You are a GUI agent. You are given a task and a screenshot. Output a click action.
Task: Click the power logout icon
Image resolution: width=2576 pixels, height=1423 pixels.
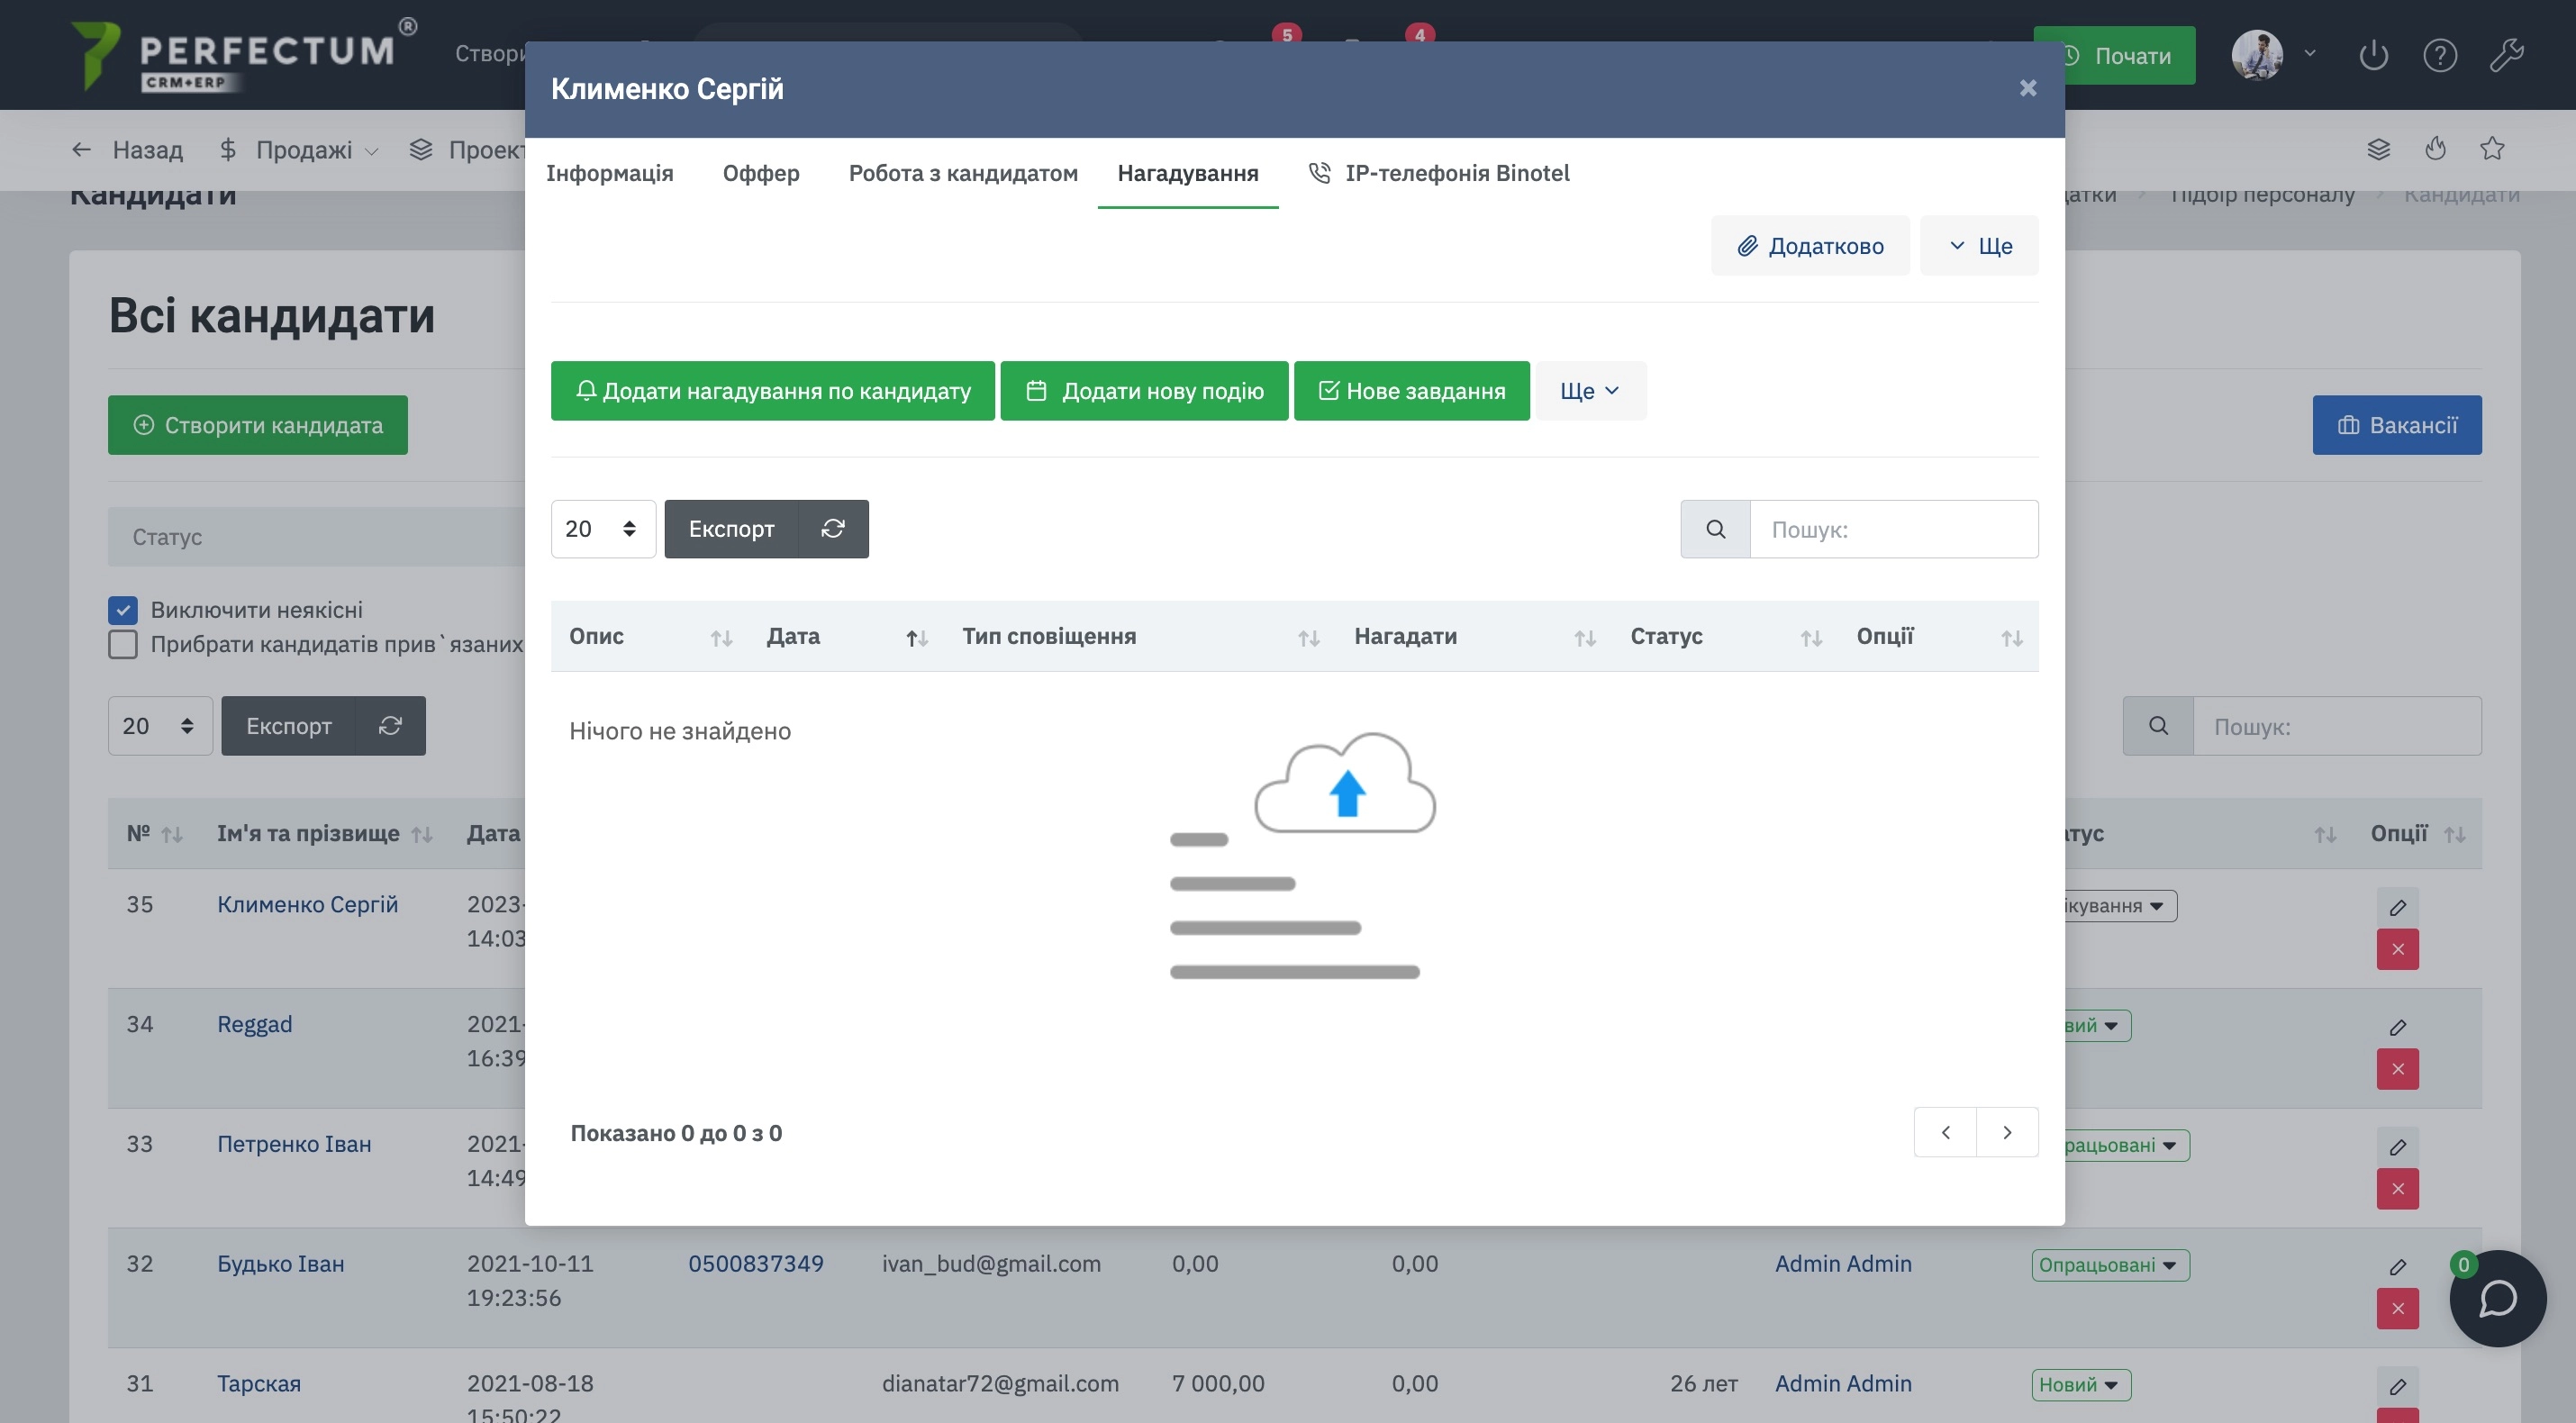point(2373,55)
